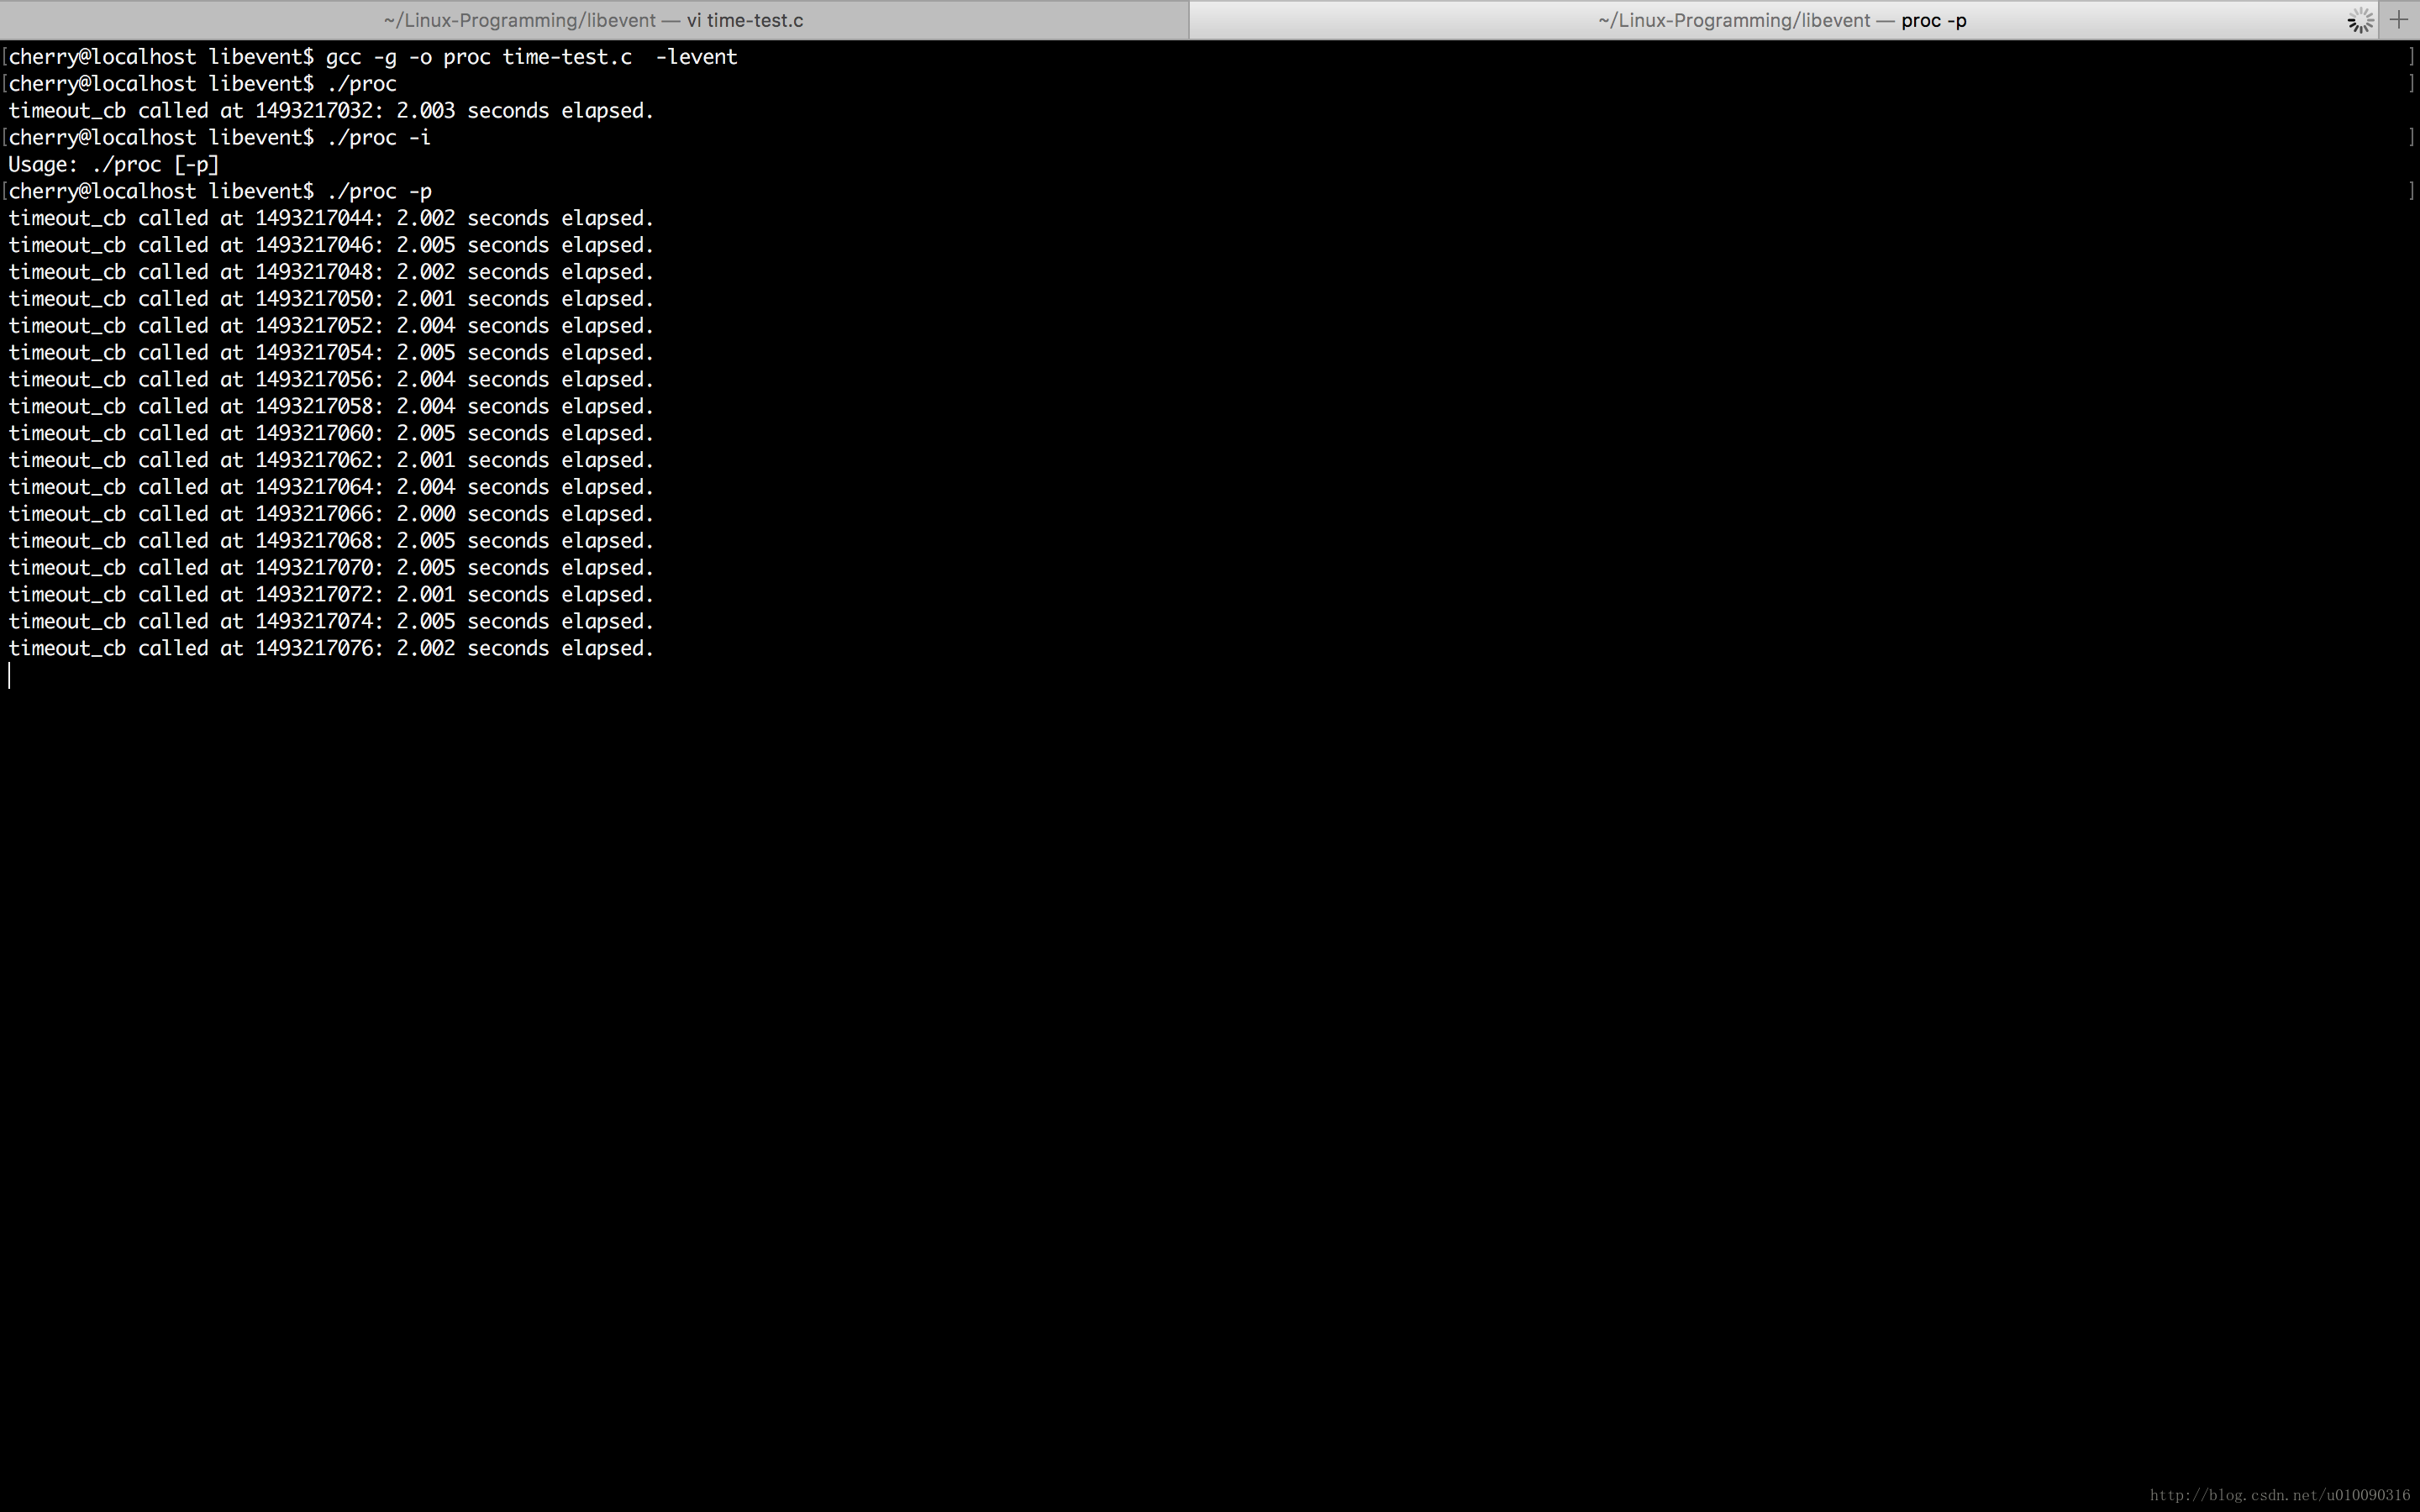Screen dimensions: 2420x1512
Task: Click the line with timestamp 1493217066
Action: 331,514
